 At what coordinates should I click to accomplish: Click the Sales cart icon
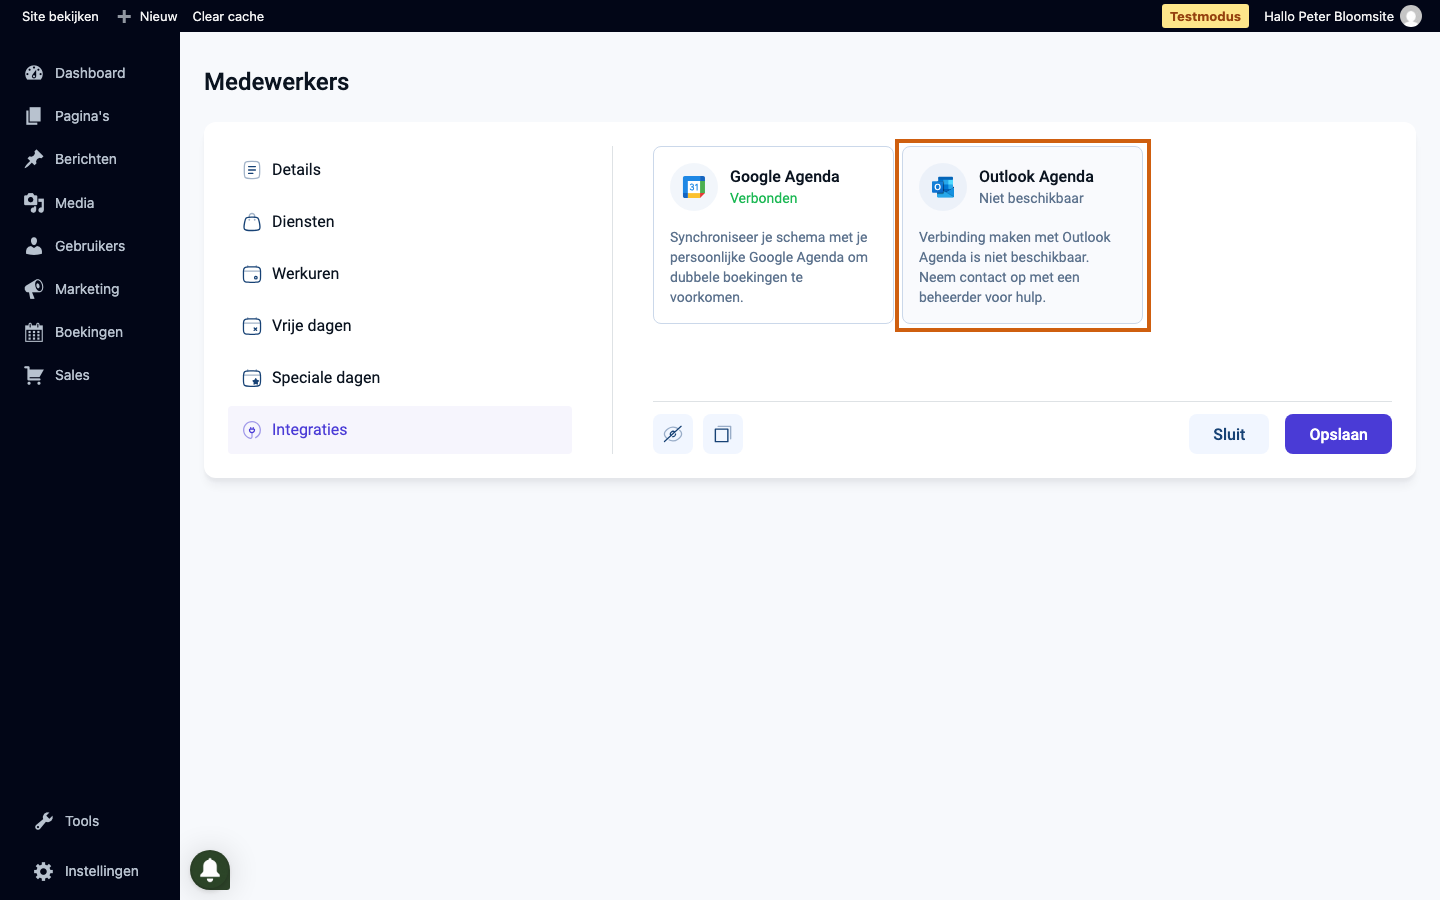pos(34,375)
